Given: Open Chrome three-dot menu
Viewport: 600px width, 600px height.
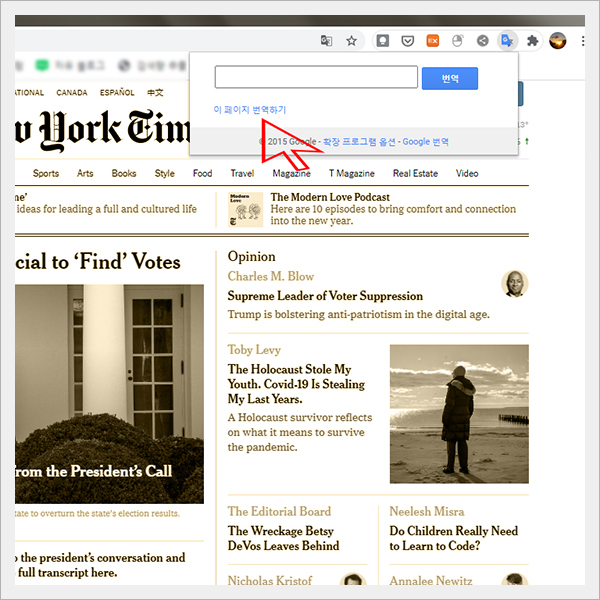Looking at the screenshot, I should [x=582, y=41].
